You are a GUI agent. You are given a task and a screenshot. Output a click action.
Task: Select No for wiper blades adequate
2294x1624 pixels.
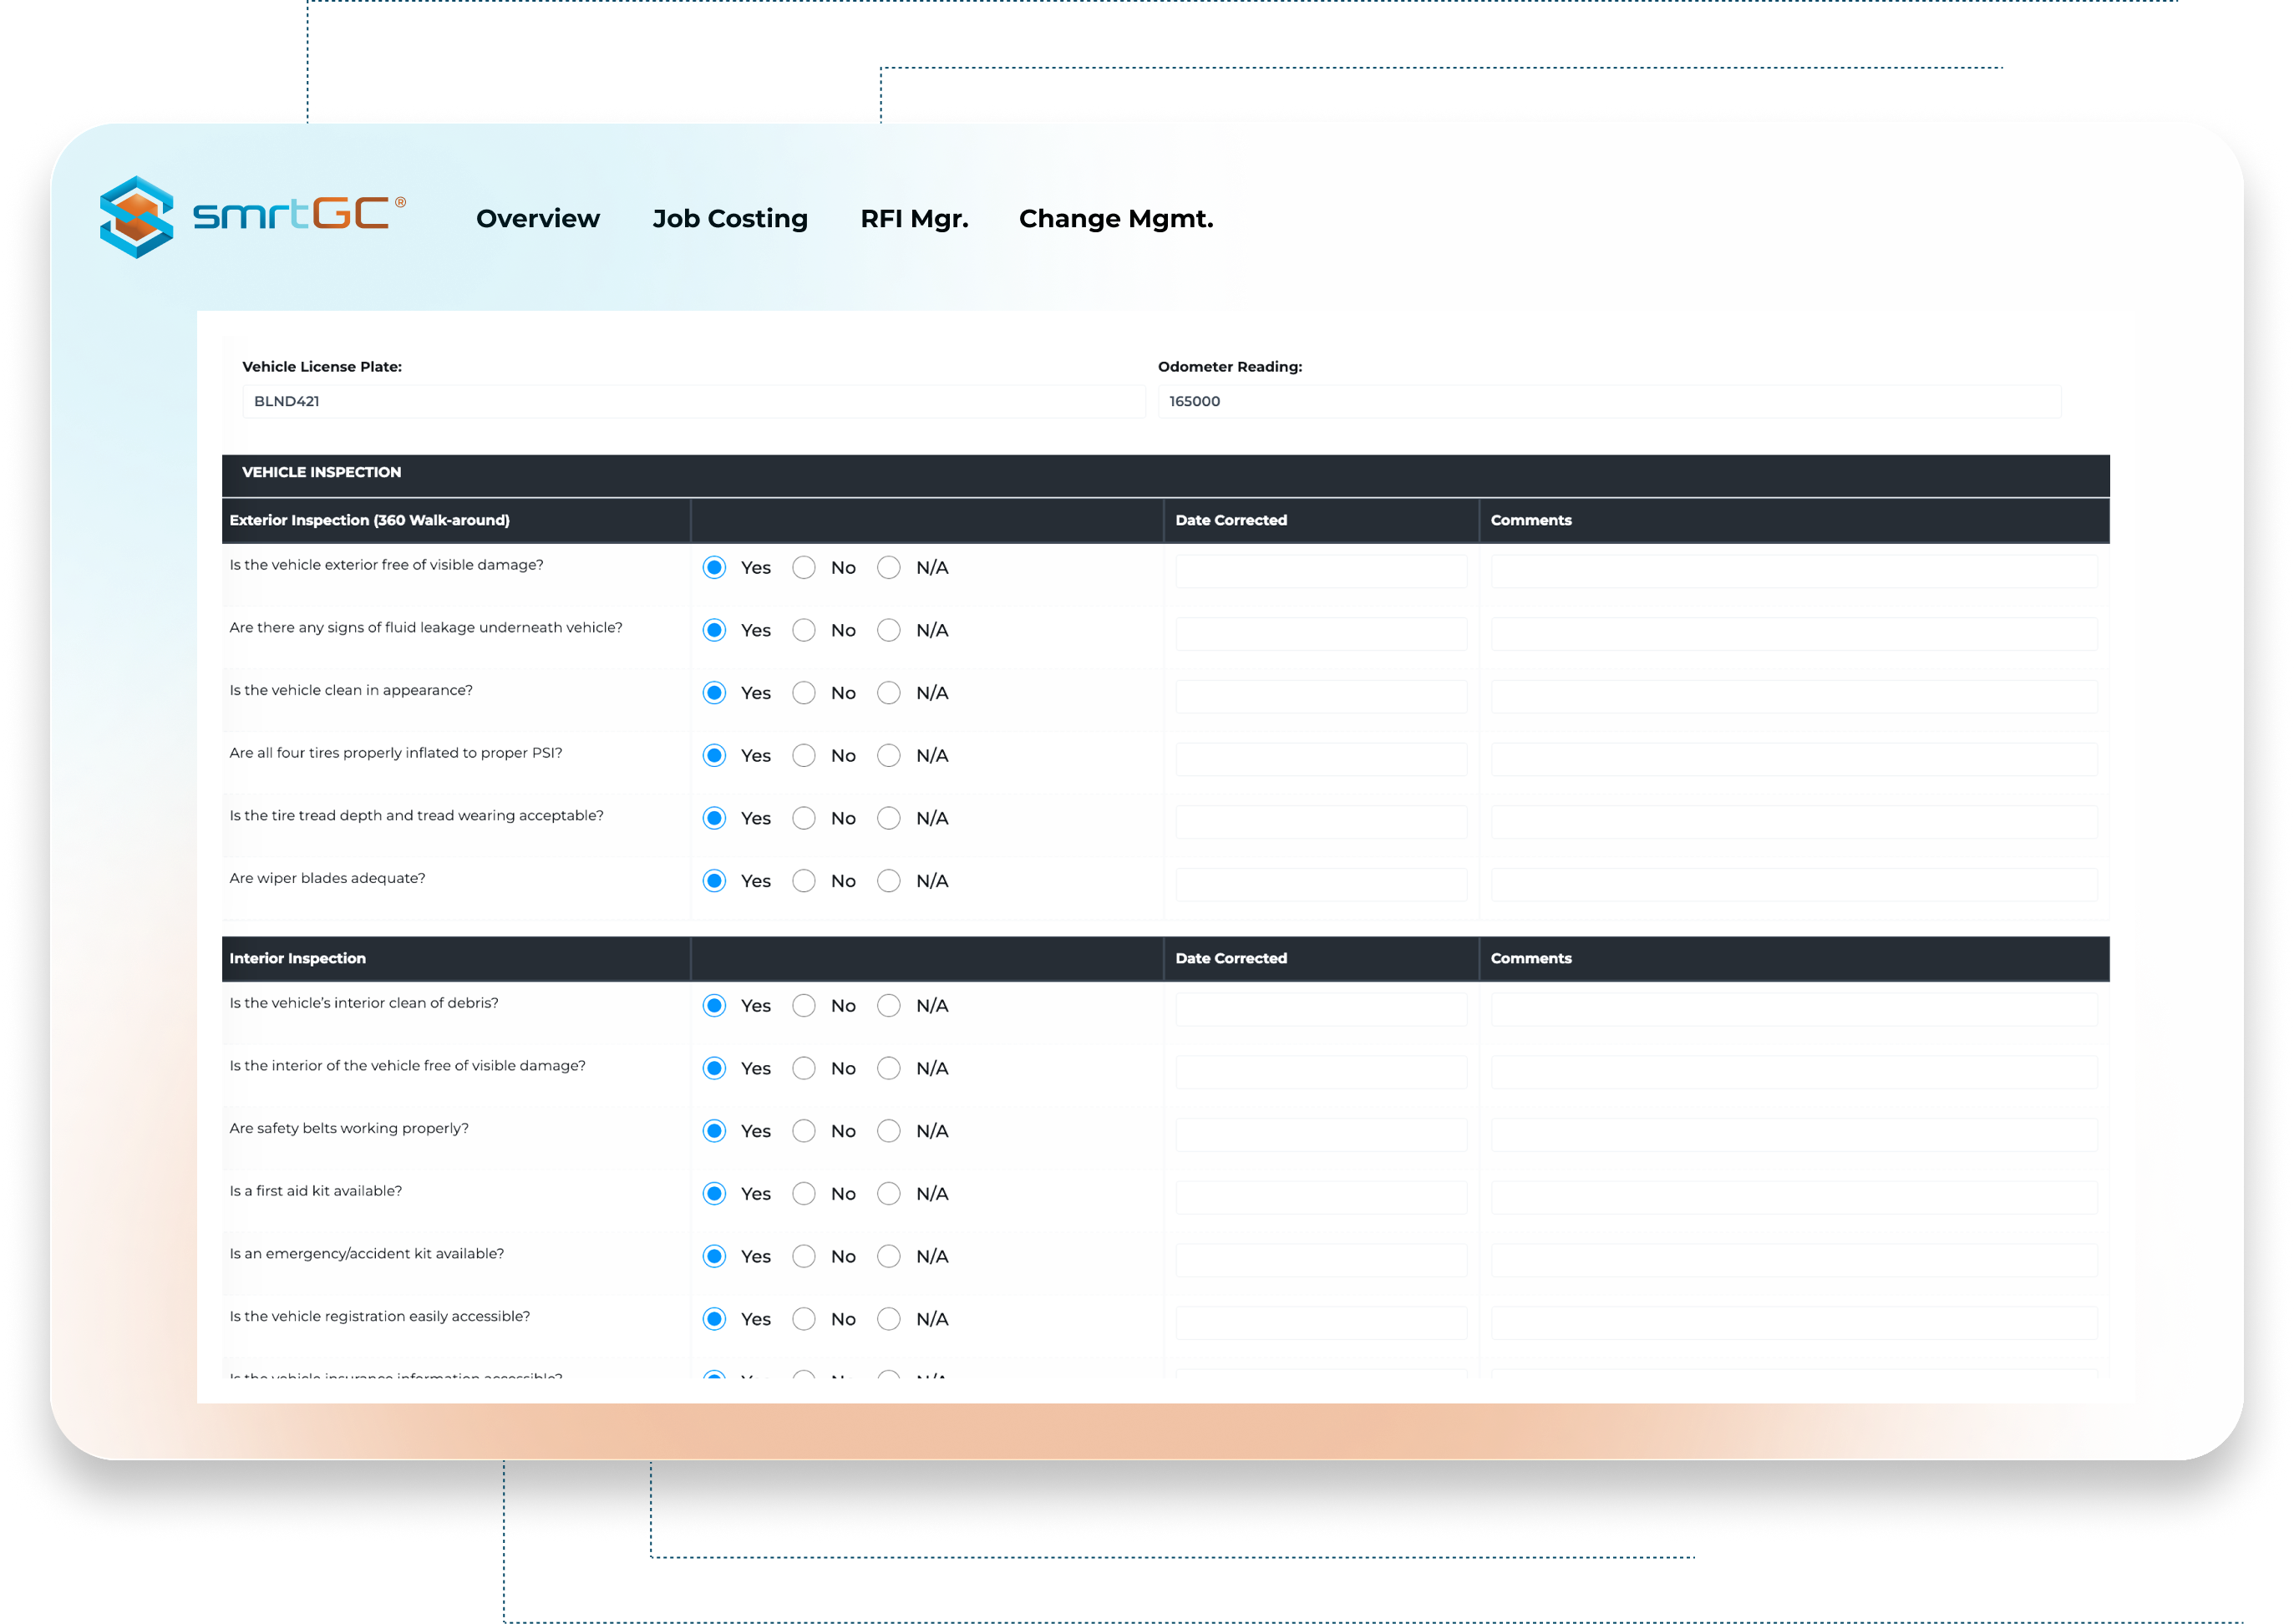(803, 881)
